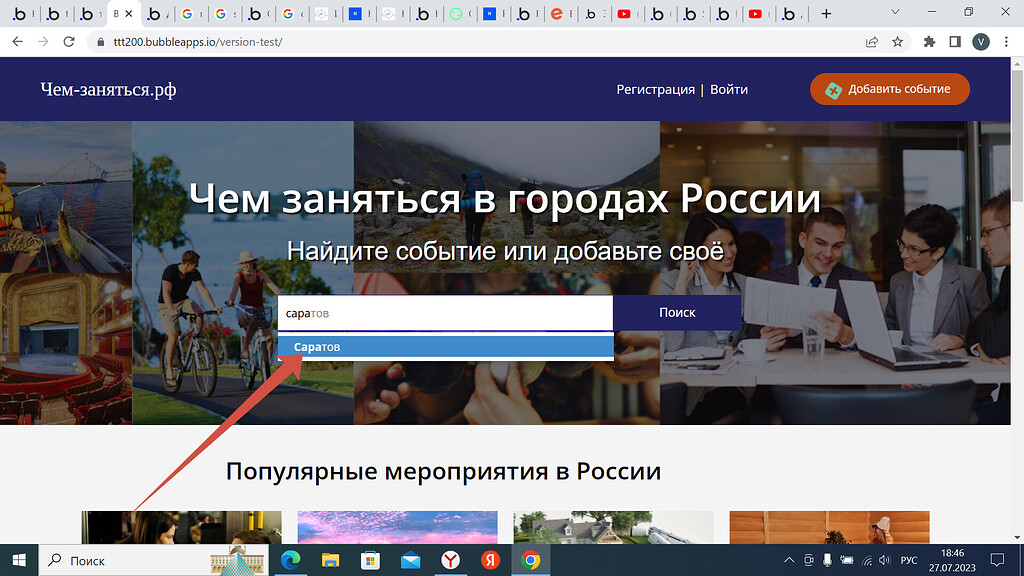1024x576 pixels.
Task: Bookmark the page via the star icon
Action: (x=897, y=44)
